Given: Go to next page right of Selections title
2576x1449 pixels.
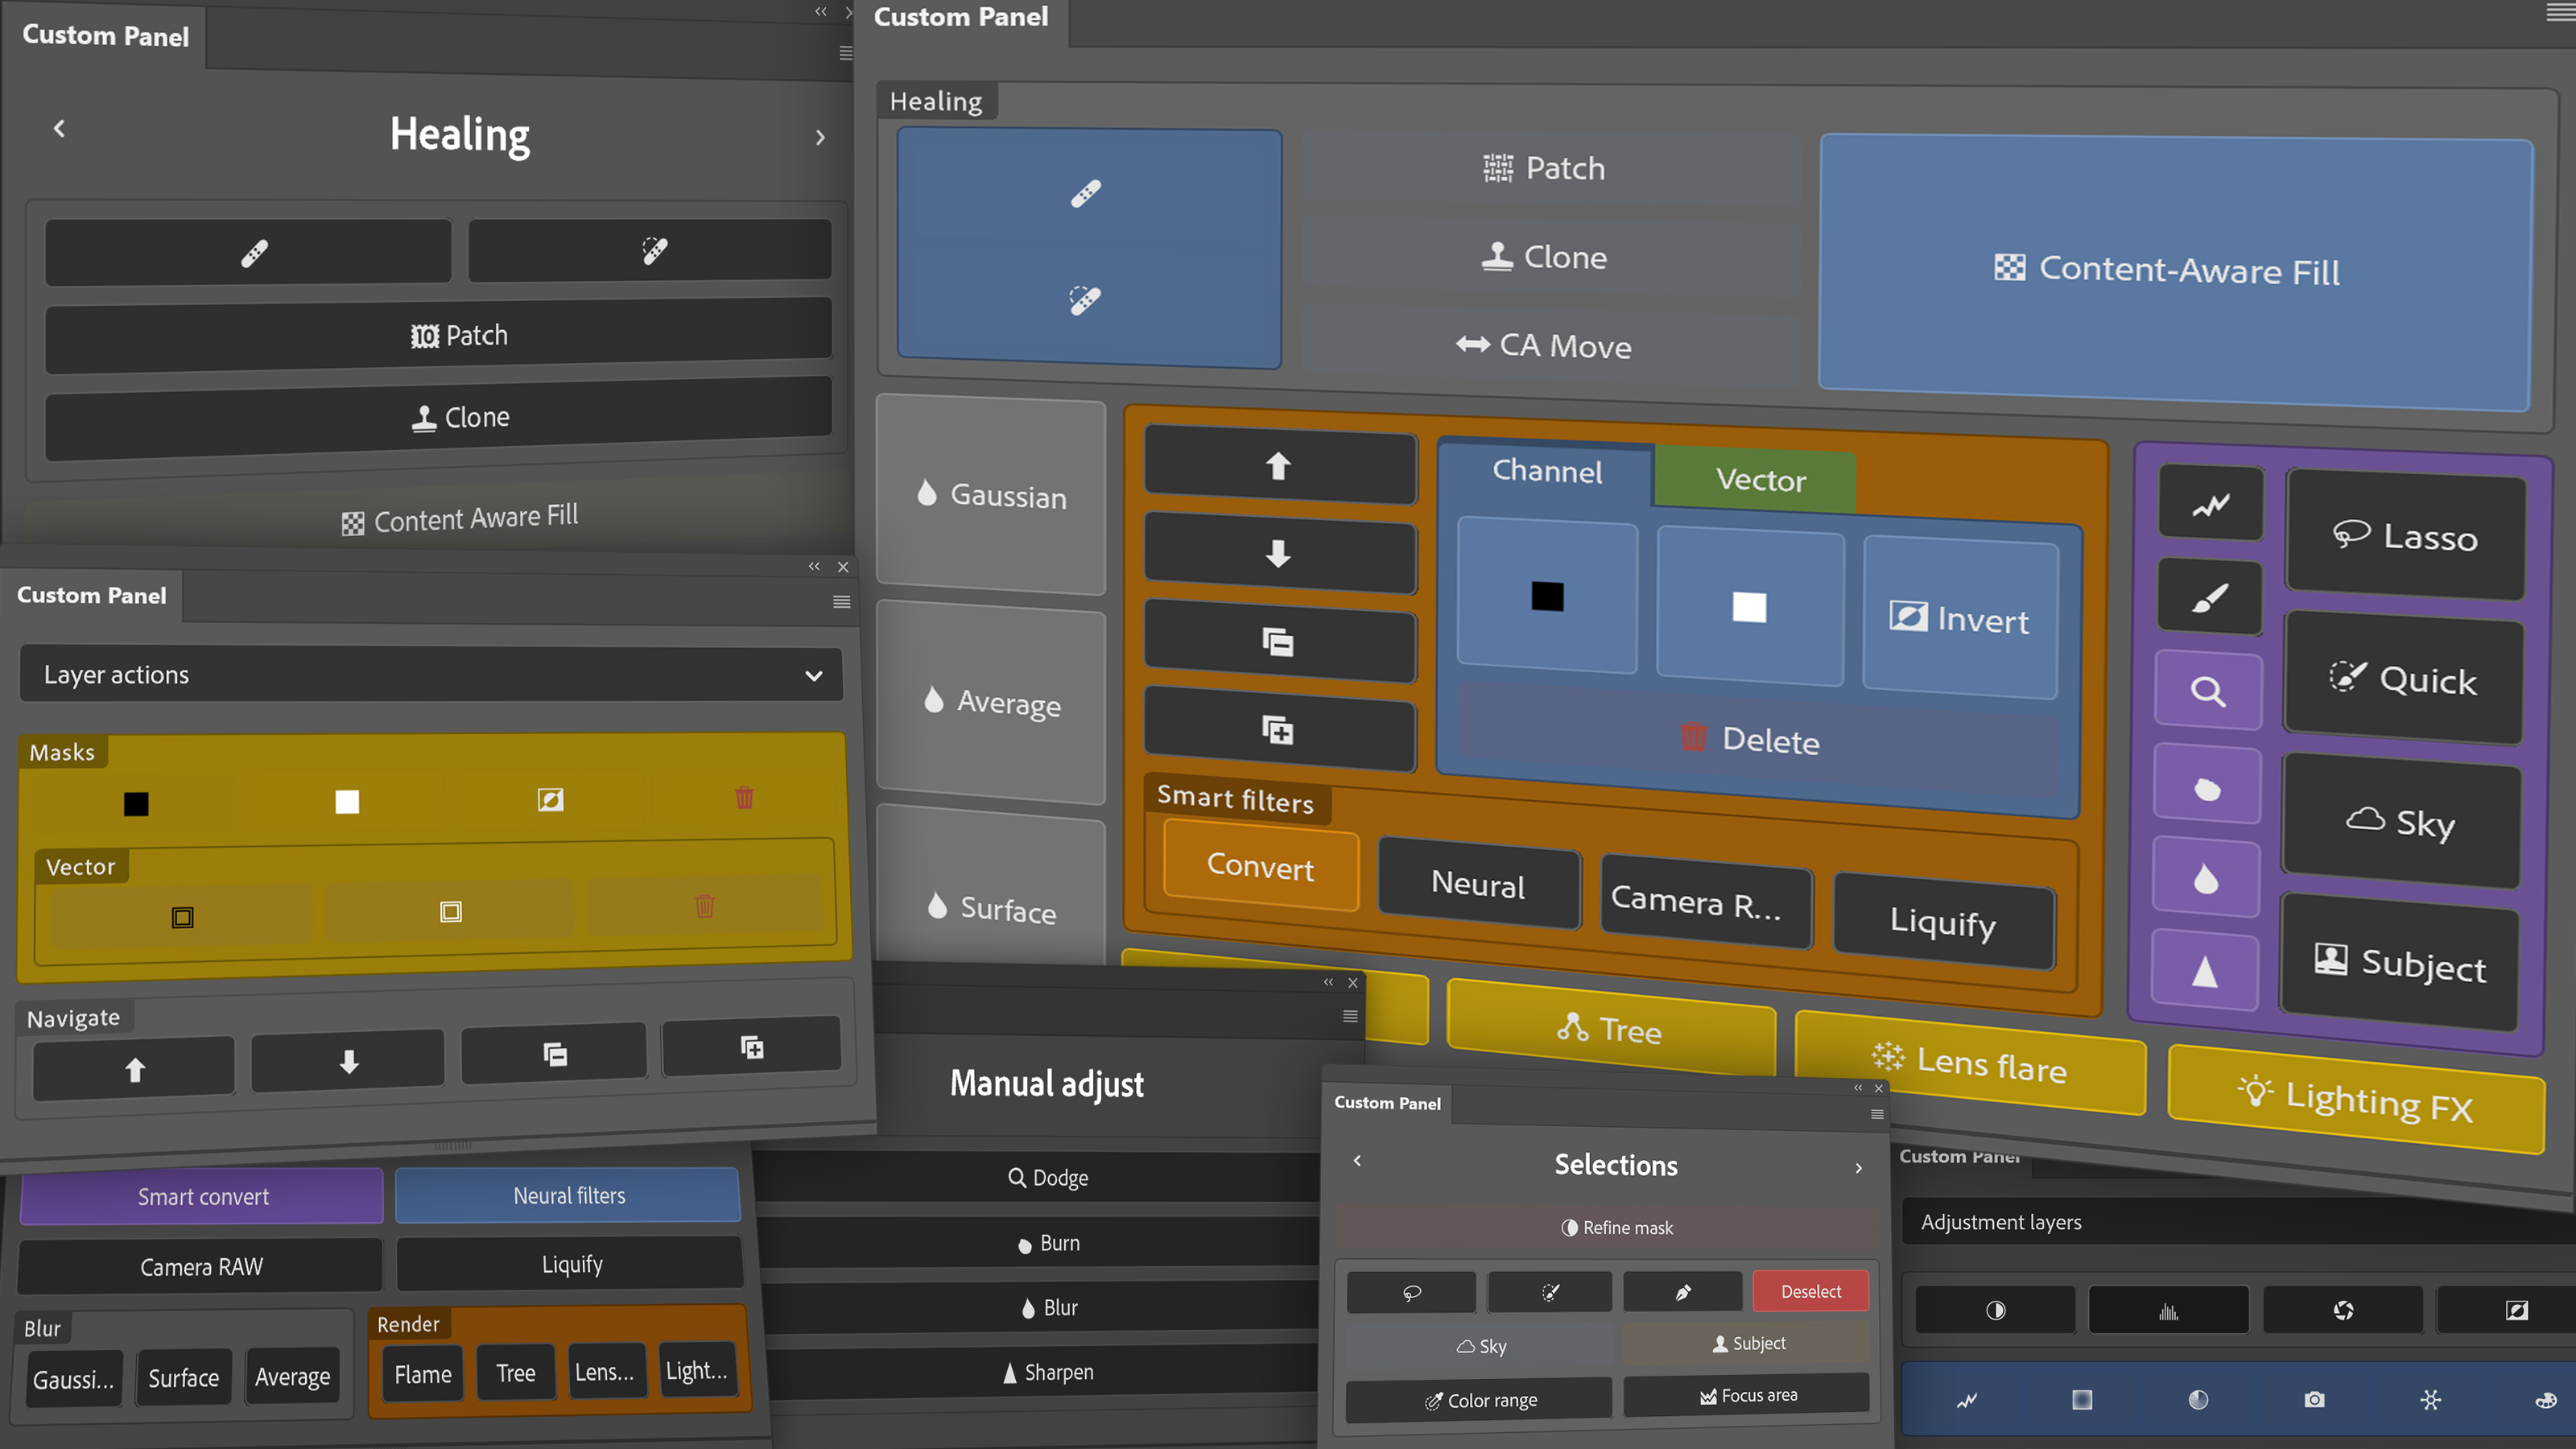Looking at the screenshot, I should (x=1859, y=1168).
